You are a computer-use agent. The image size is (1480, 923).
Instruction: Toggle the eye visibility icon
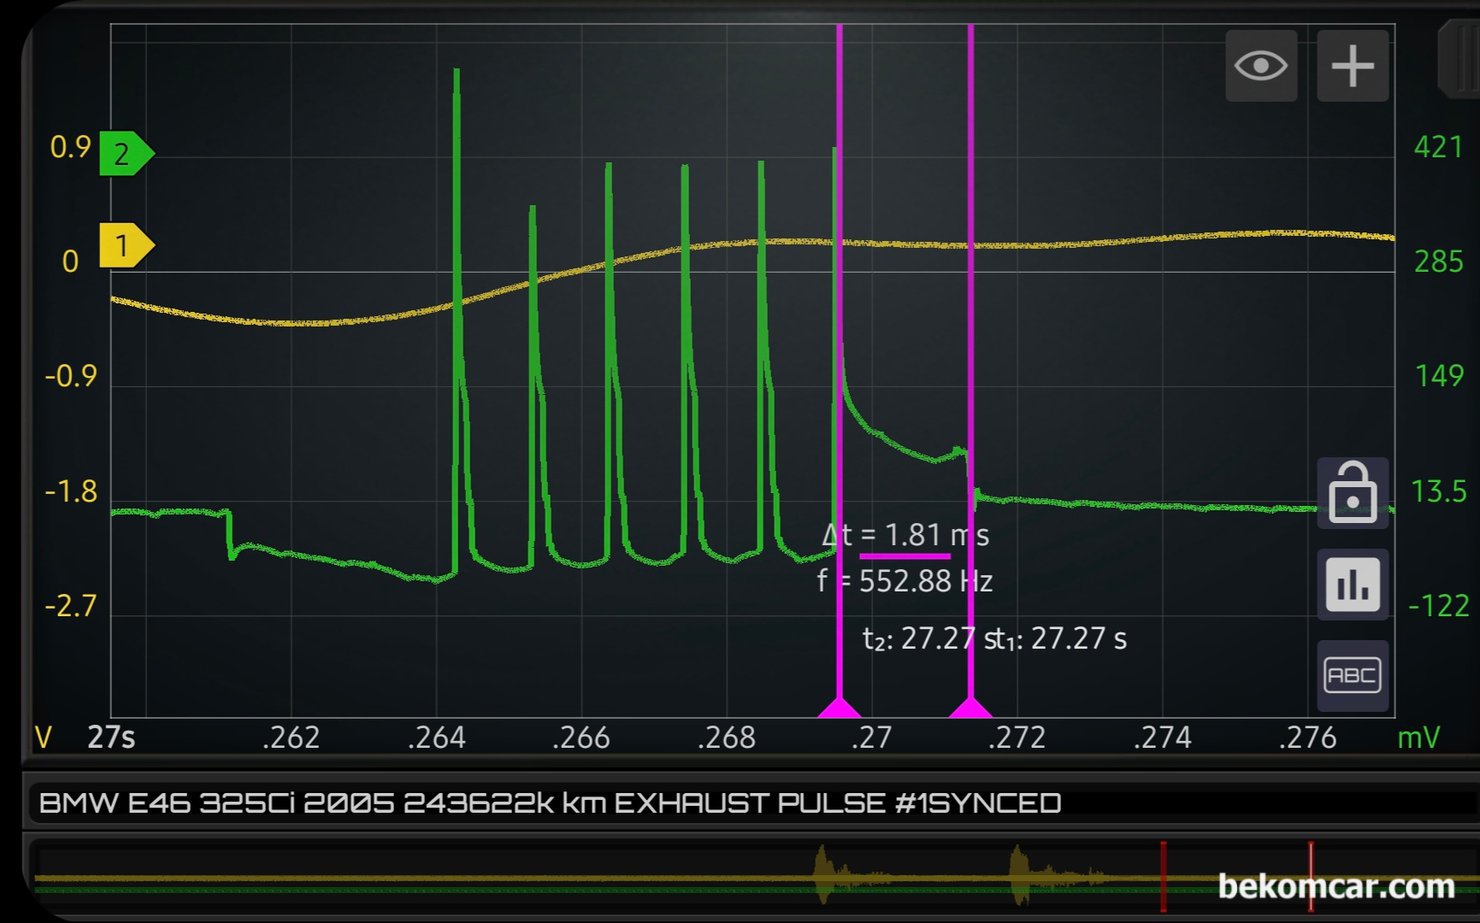coord(1261,66)
